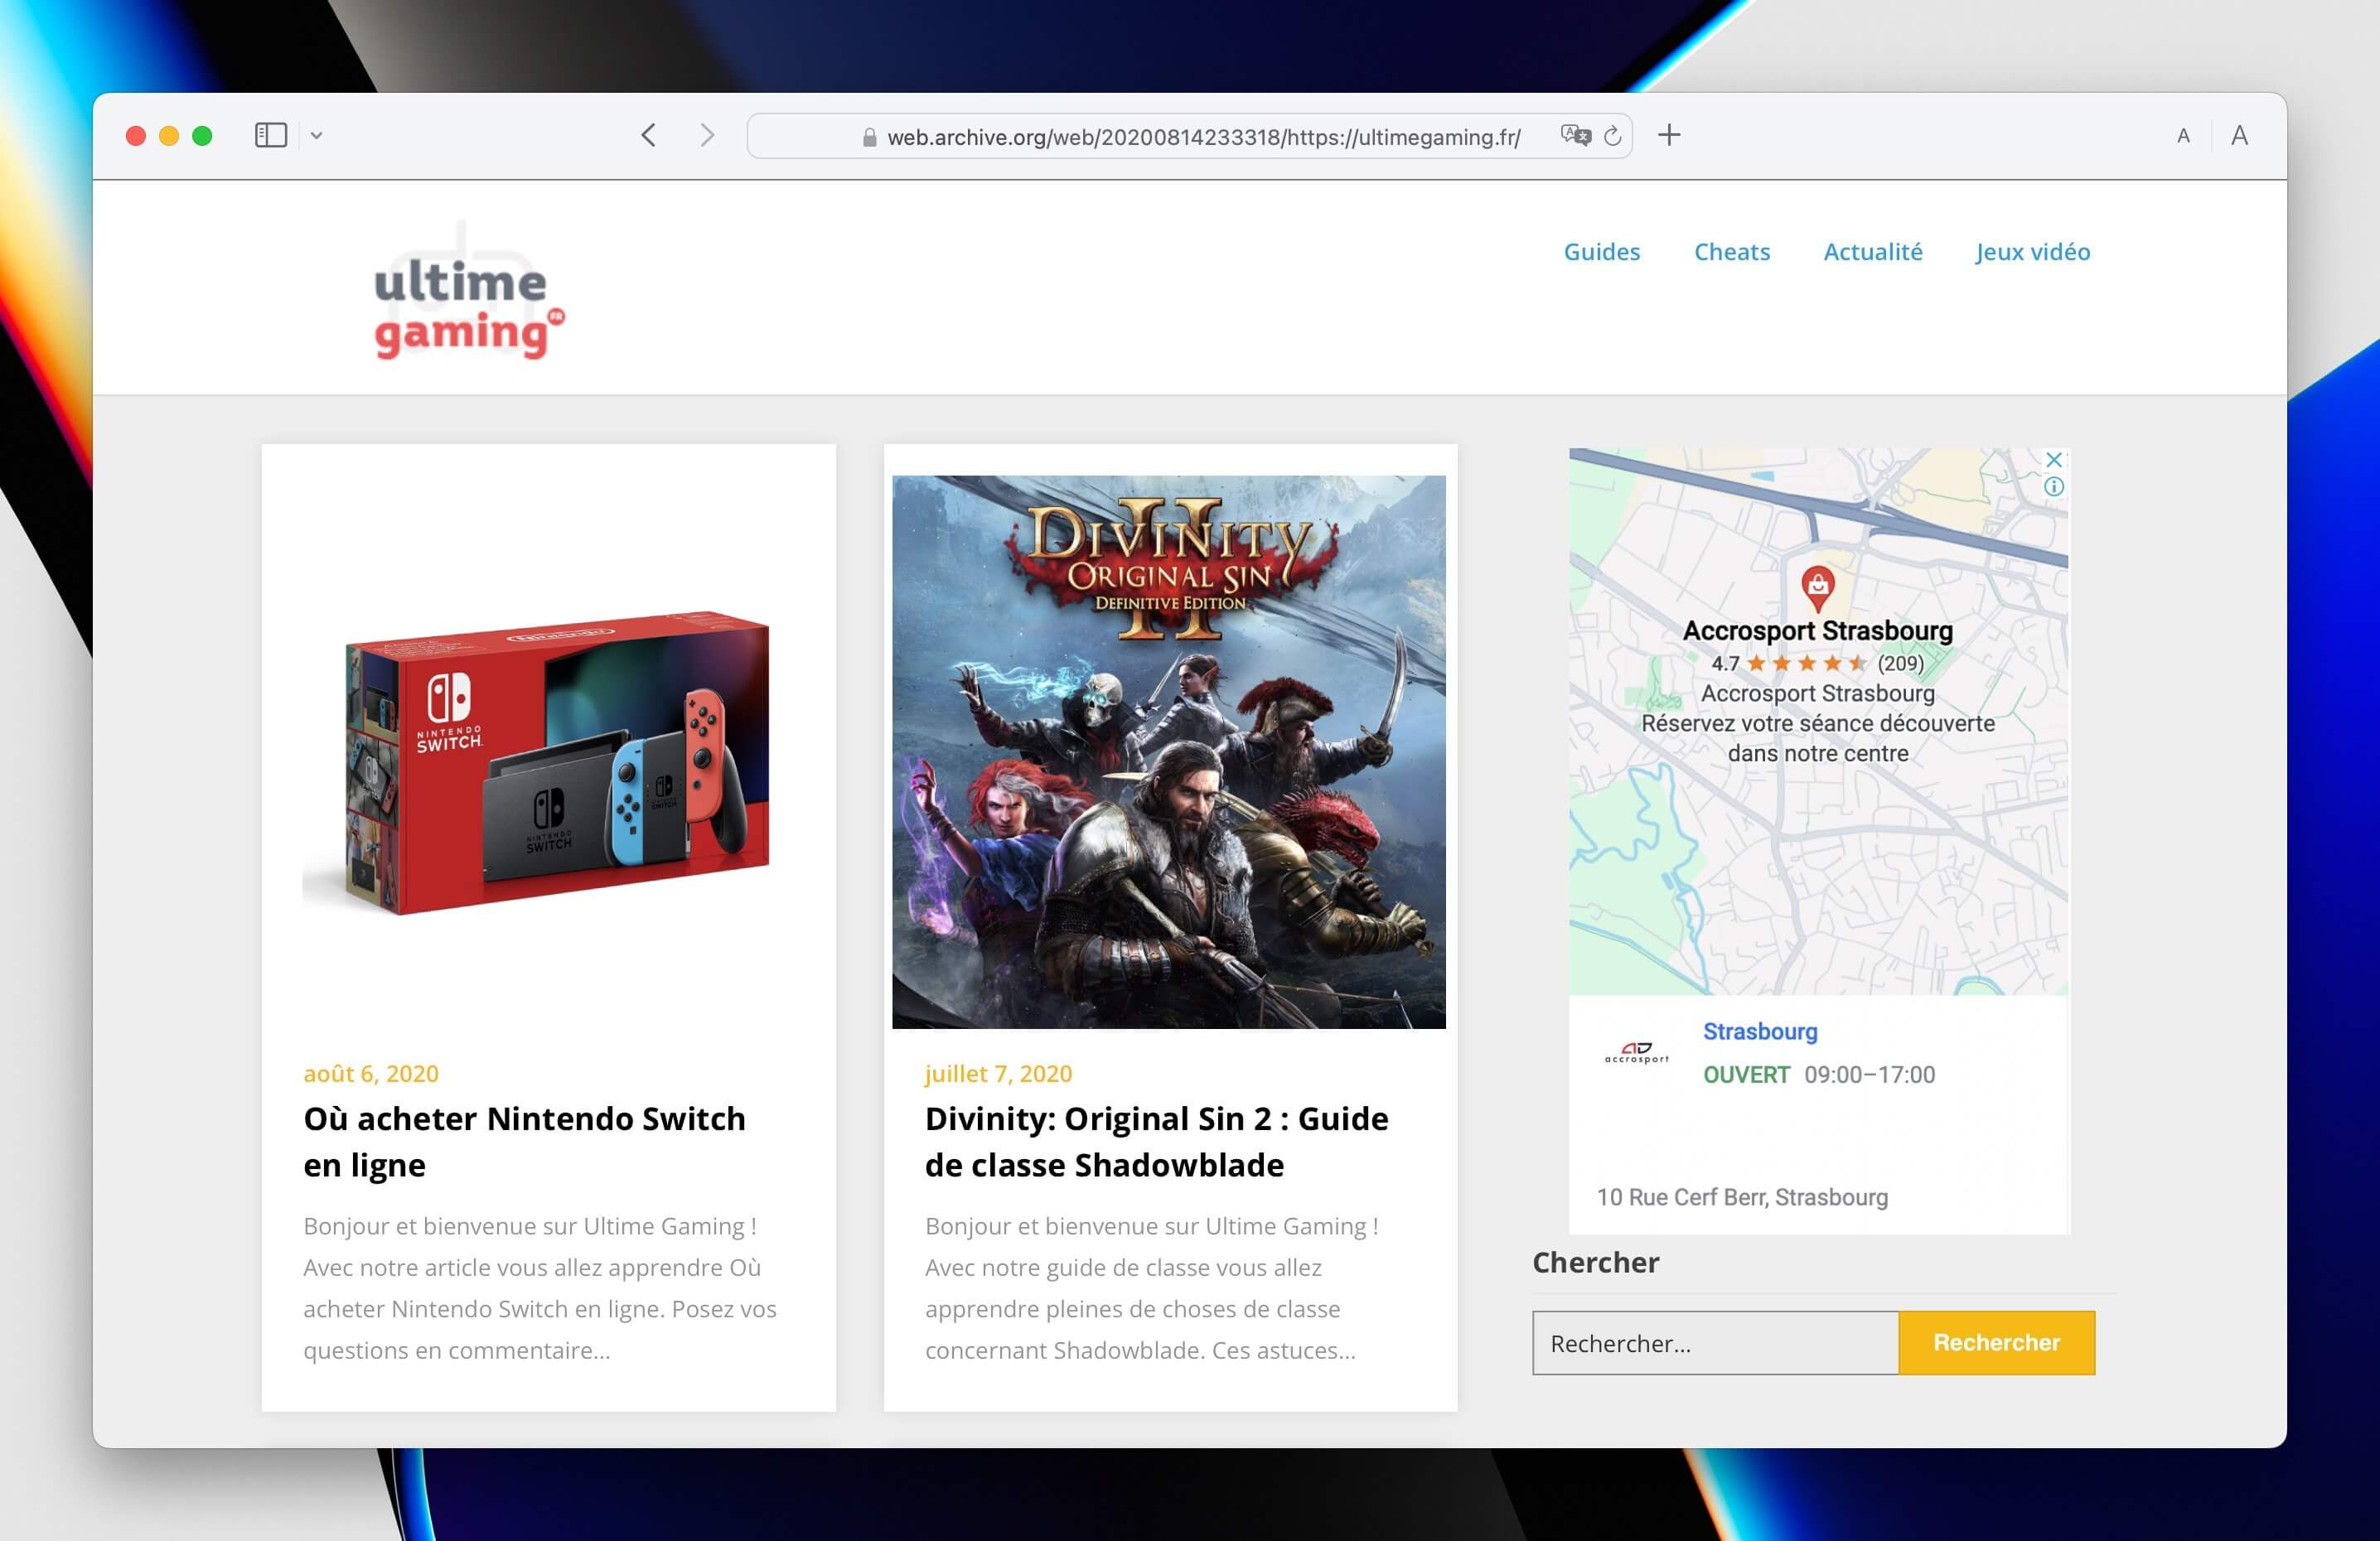Click the Safari sidebar toggle icon

[270, 135]
